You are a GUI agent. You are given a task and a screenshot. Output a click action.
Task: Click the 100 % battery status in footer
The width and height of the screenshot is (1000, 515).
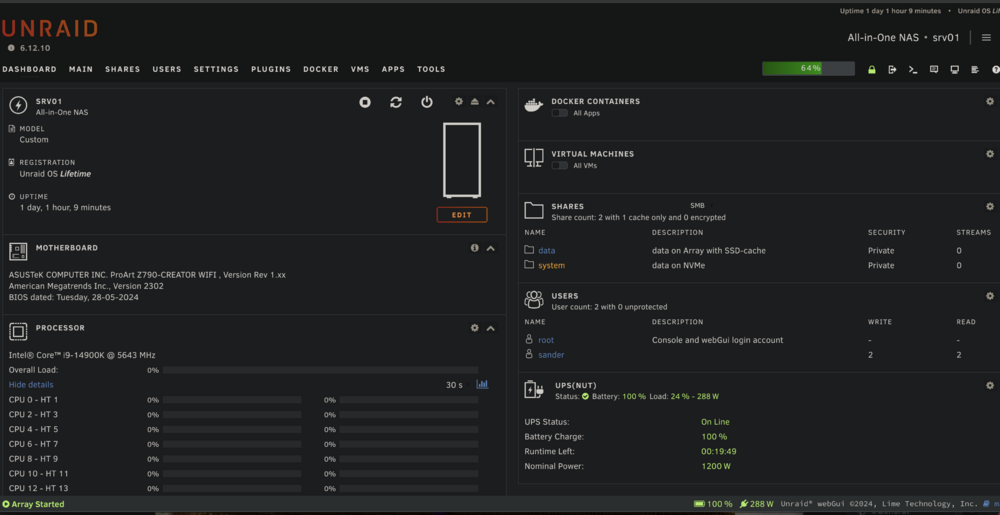point(713,504)
